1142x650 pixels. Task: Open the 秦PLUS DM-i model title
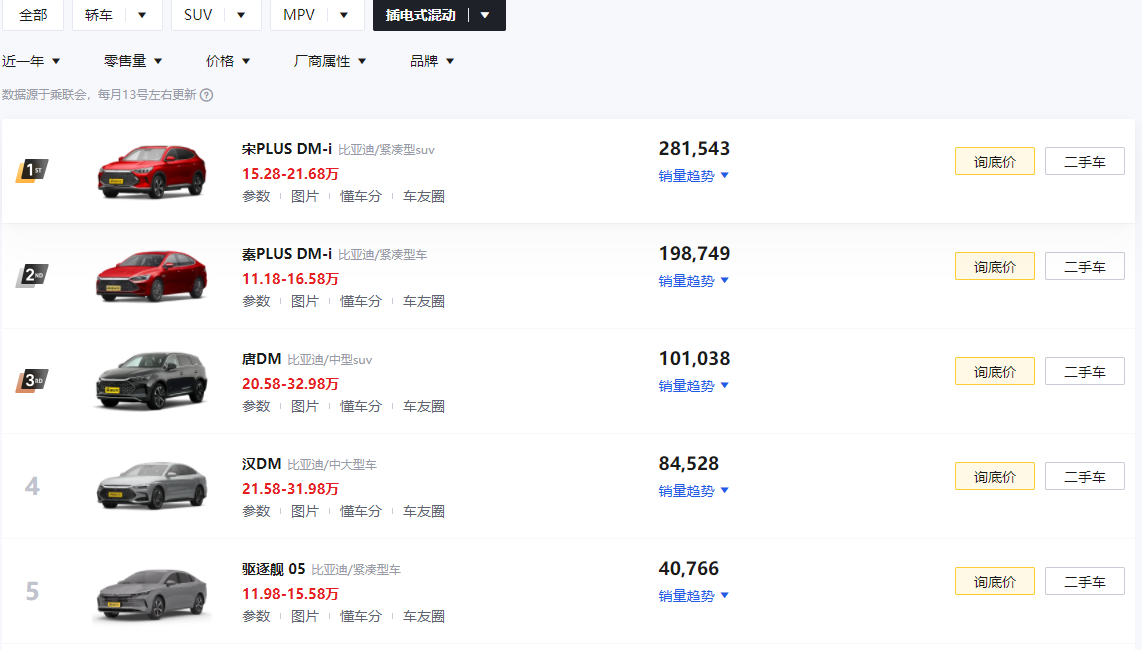[287, 254]
